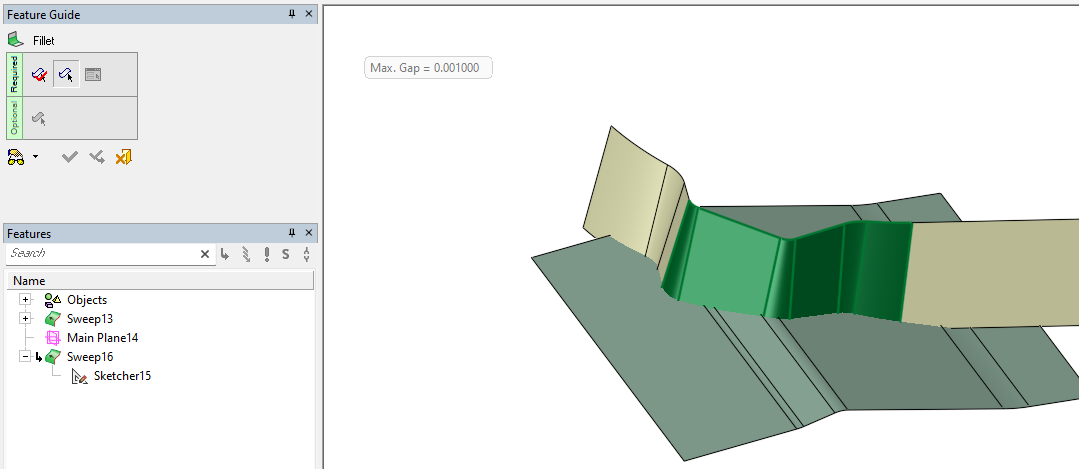The width and height of the screenshot is (1079, 469).
Task: Open the Fillet parameters dialog step
Action: click(93, 75)
